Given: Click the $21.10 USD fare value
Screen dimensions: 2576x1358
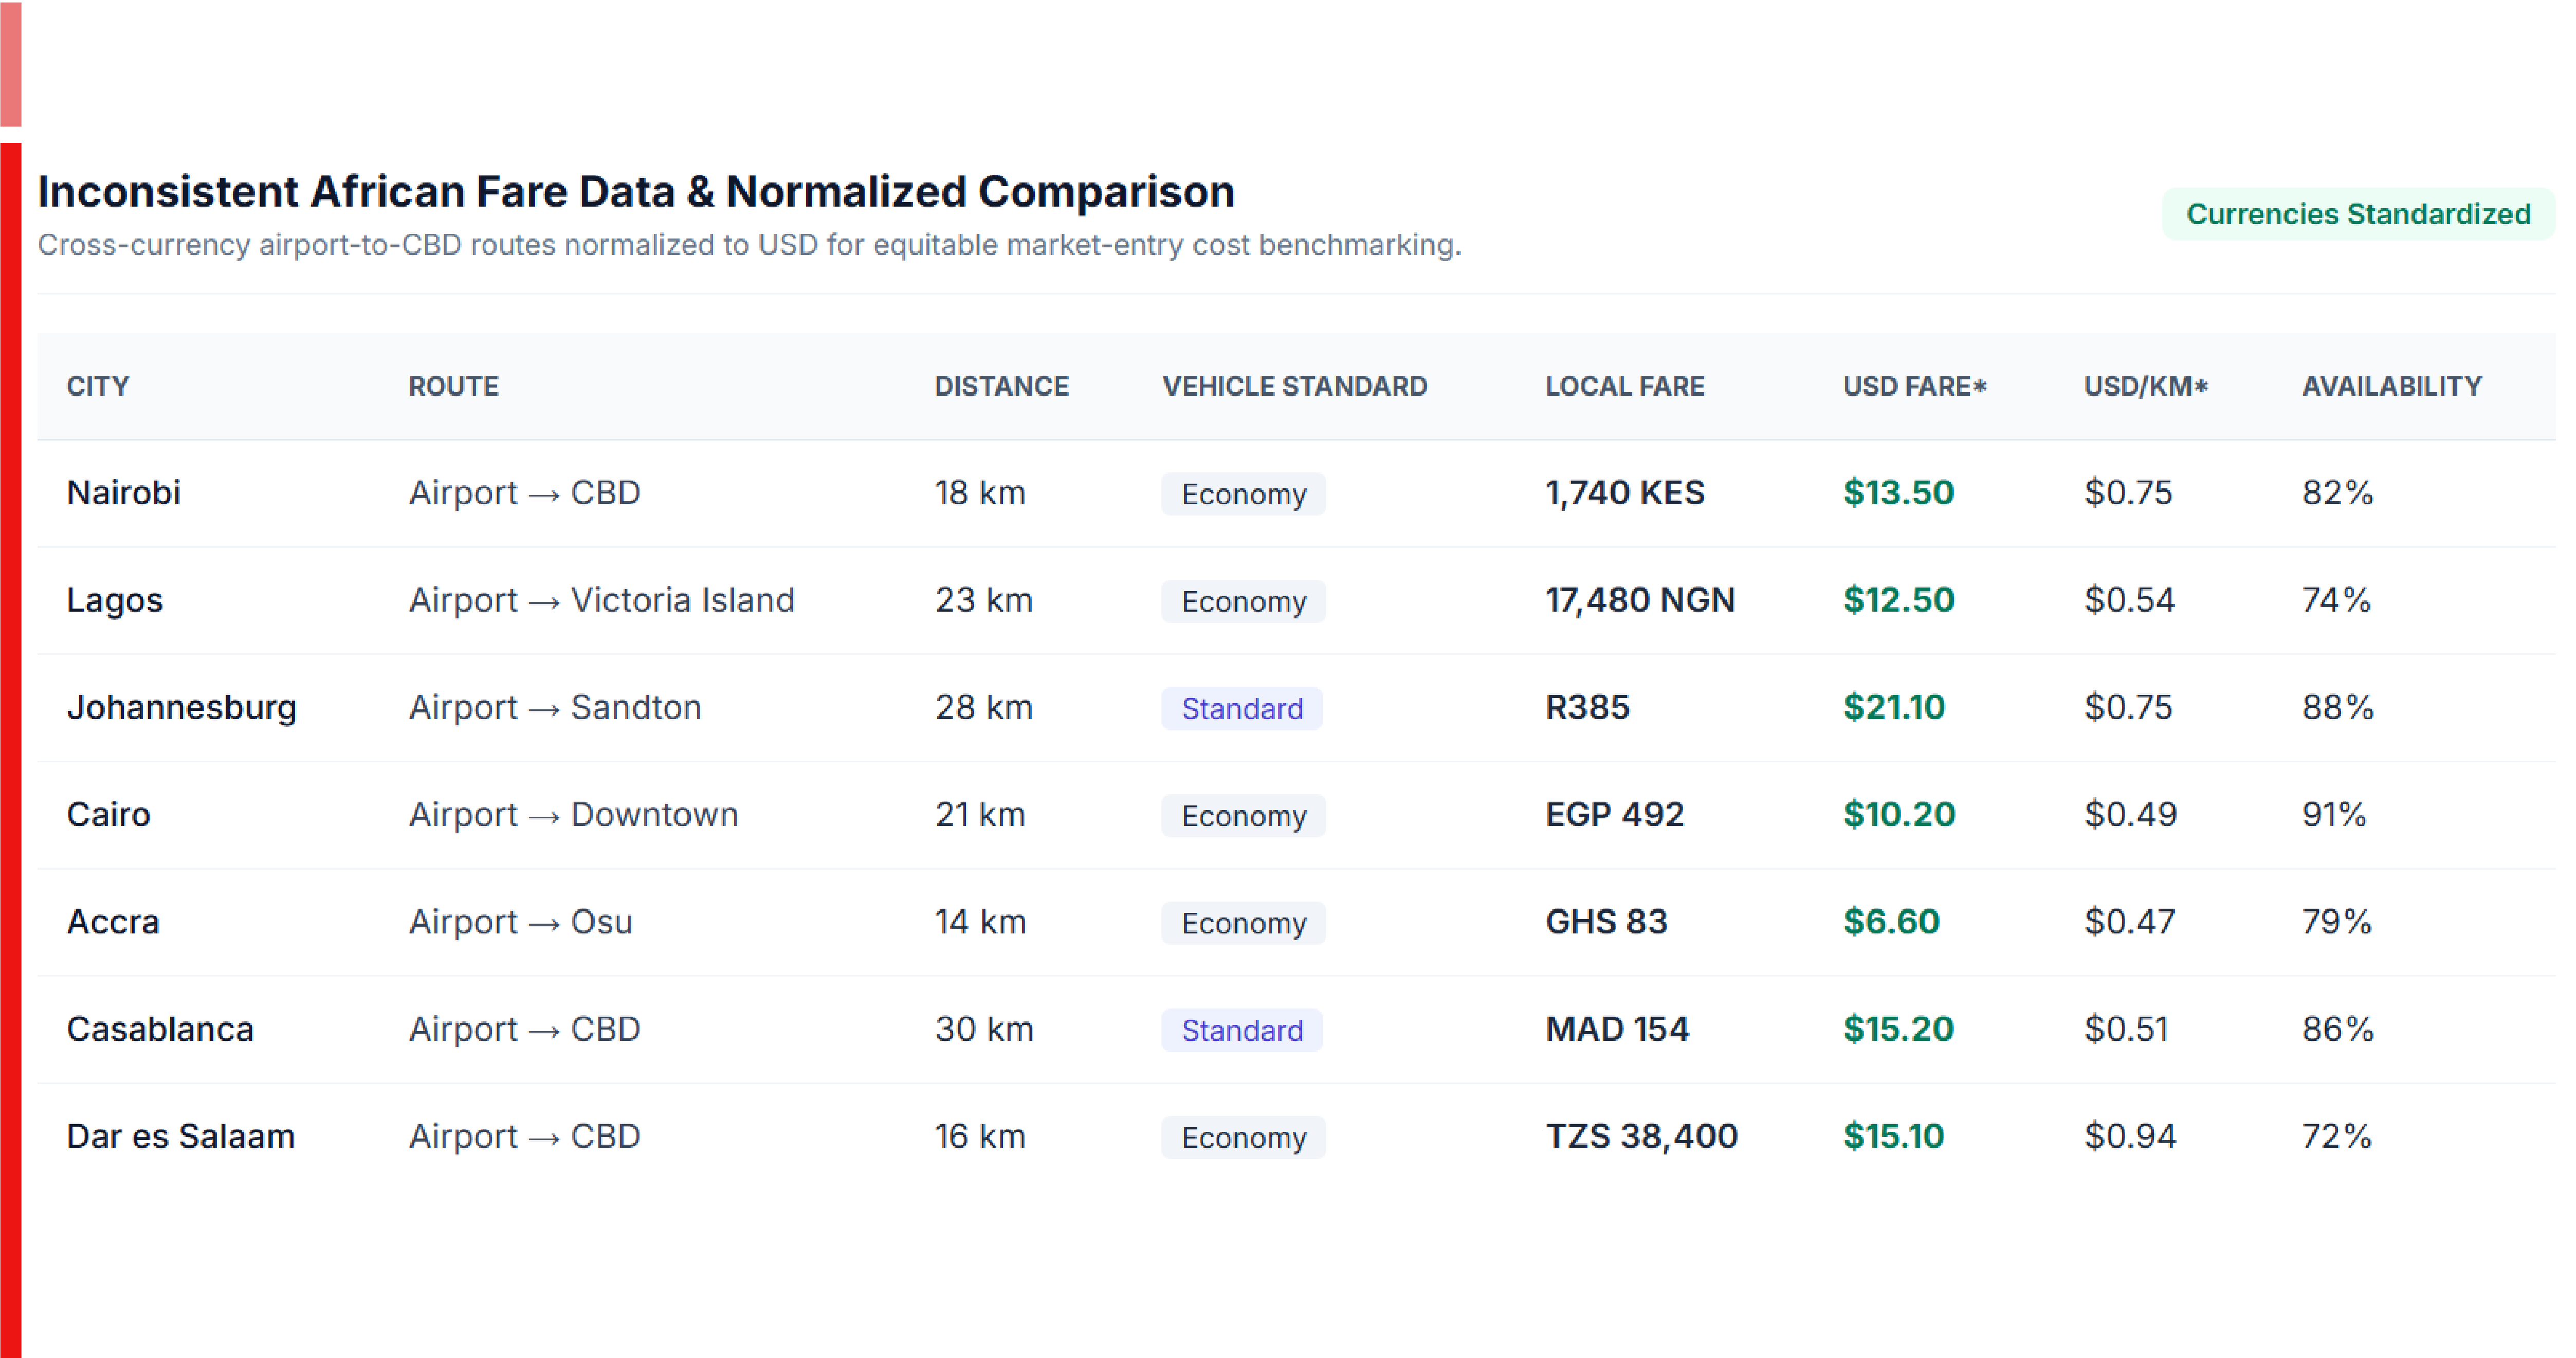Looking at the screenshot, I should click(1894, 707).
